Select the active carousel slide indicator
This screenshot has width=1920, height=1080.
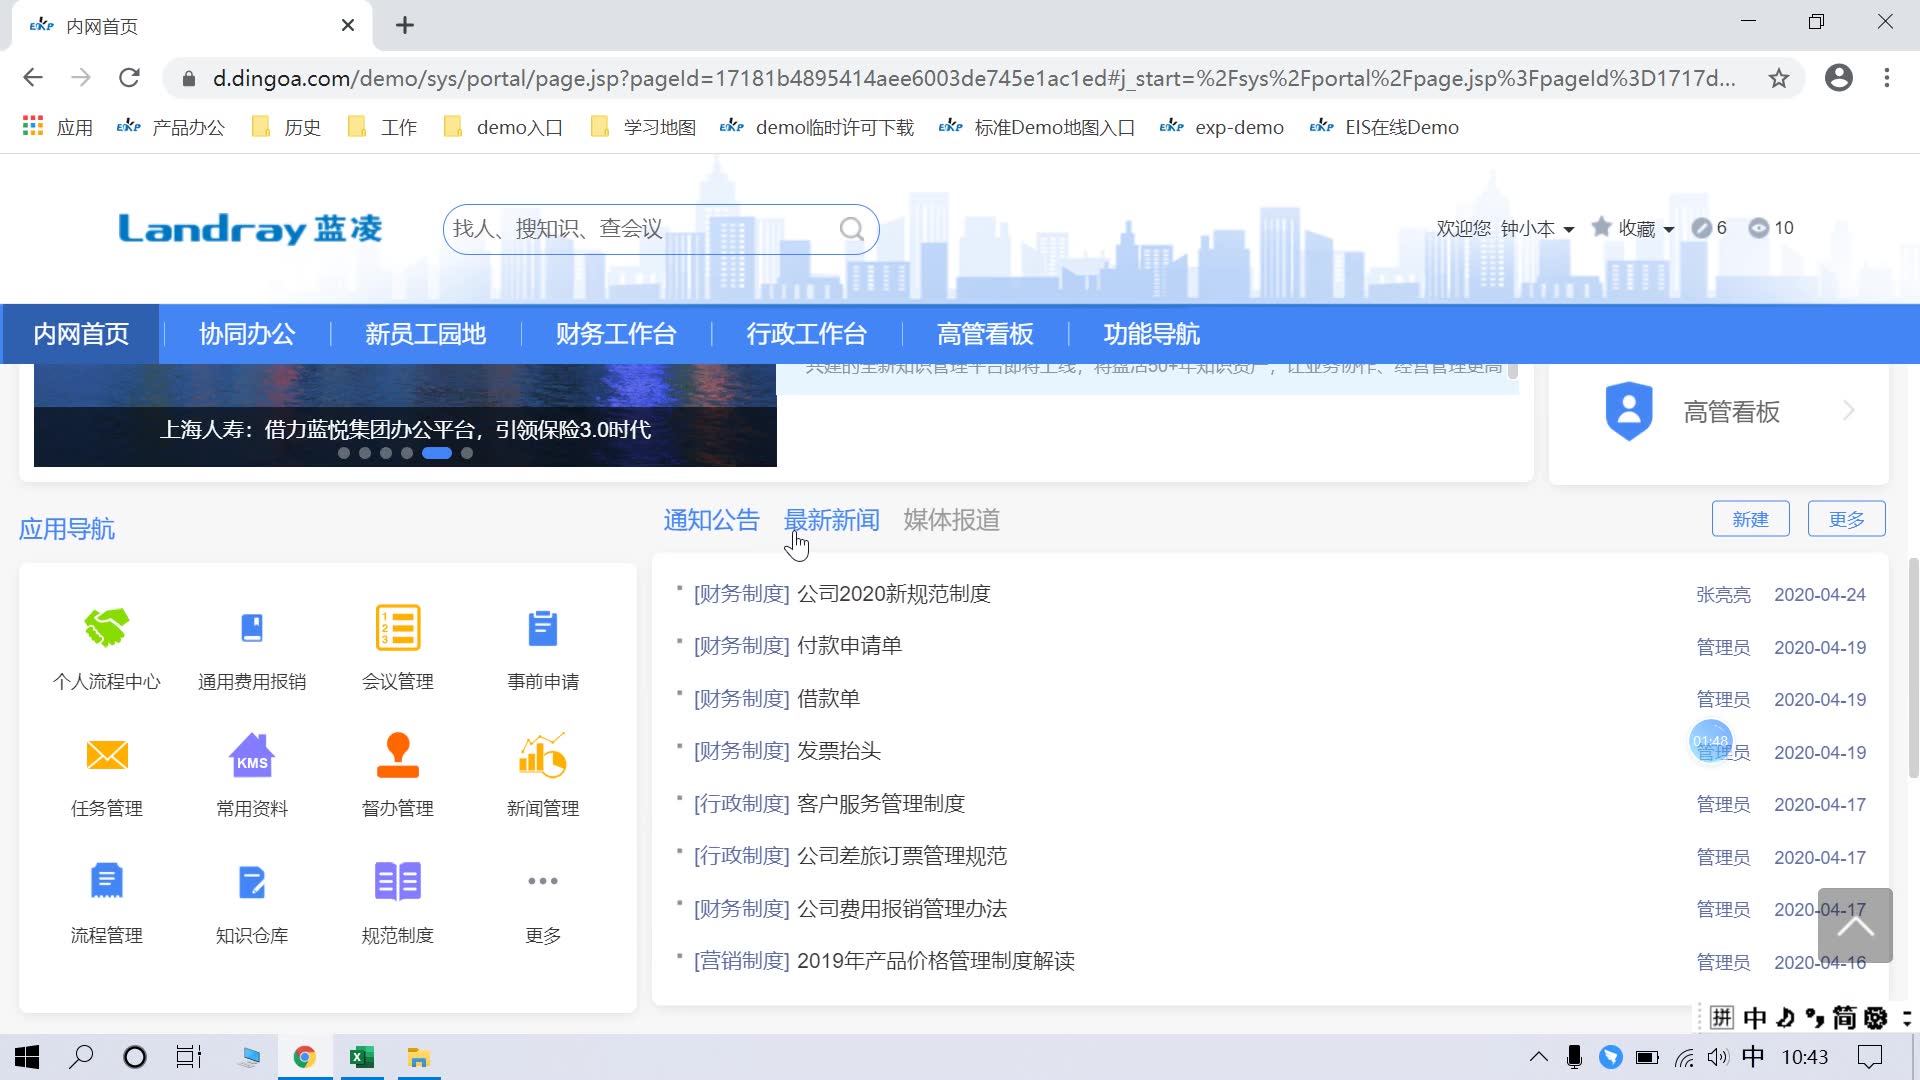pyautogui.click(x=437, y=453)
